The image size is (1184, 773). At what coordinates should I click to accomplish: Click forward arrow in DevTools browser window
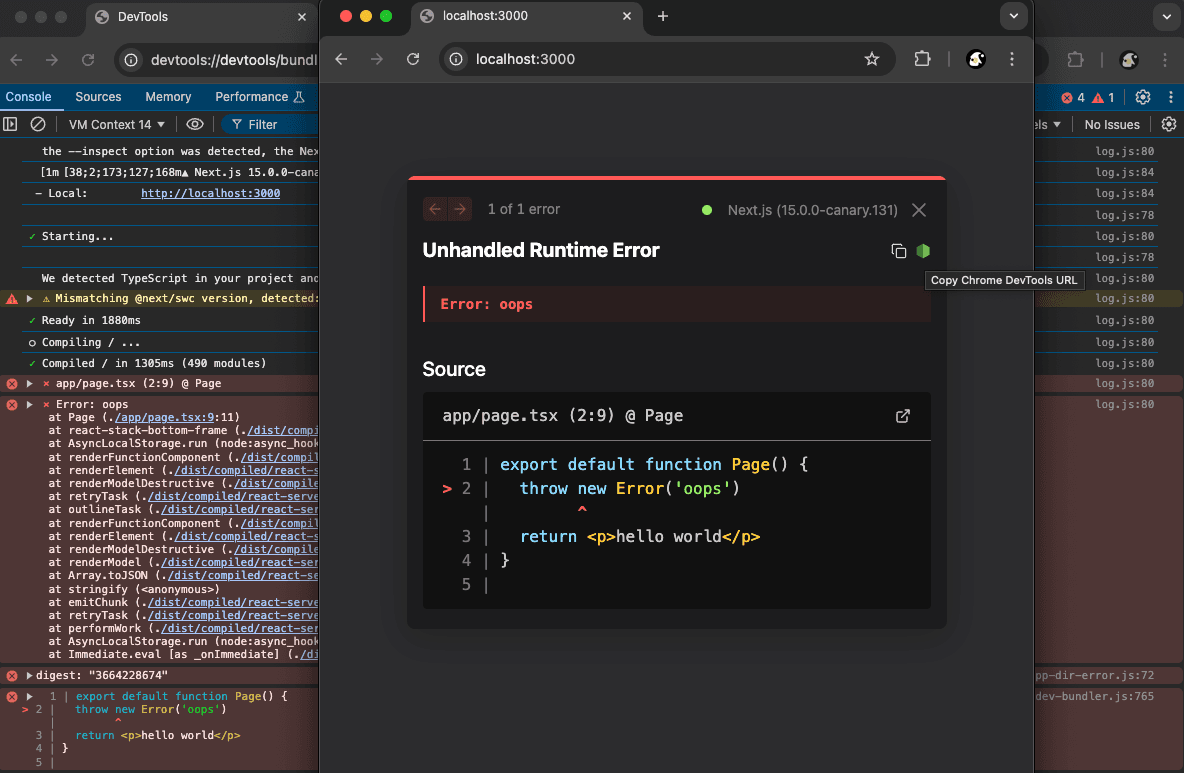(51, 60)
